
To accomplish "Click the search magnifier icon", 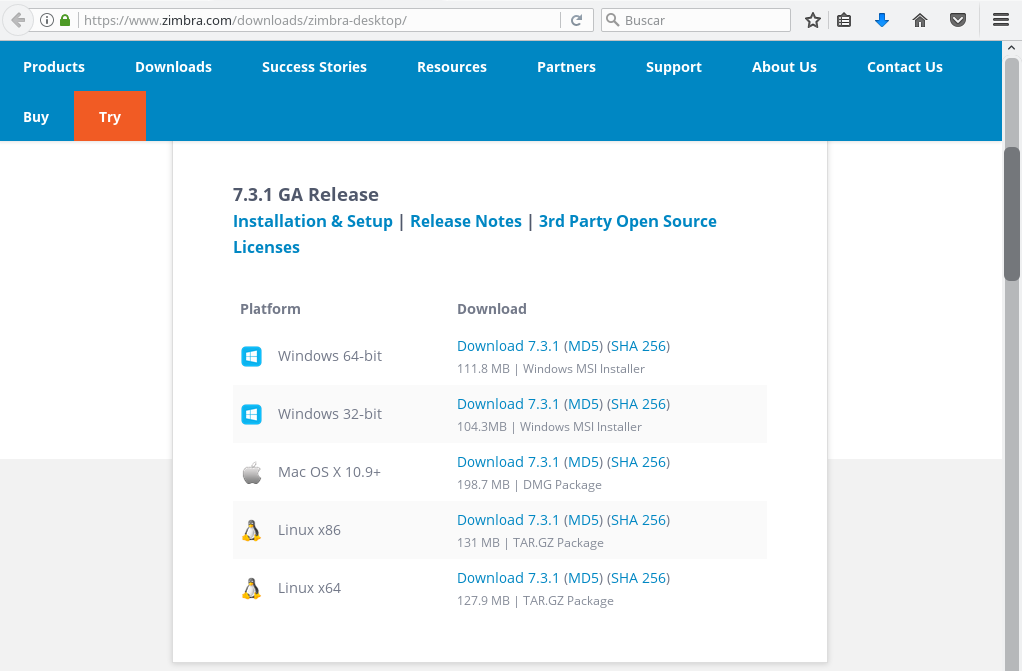I will pyautogui.click(x=612, y=20).
